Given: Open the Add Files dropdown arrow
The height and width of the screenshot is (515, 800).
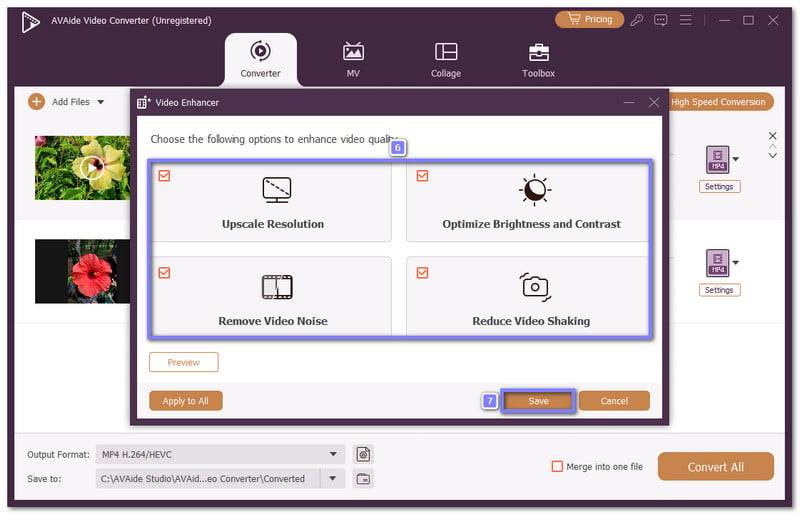Looking at the screenshot, I should [101, 102].
